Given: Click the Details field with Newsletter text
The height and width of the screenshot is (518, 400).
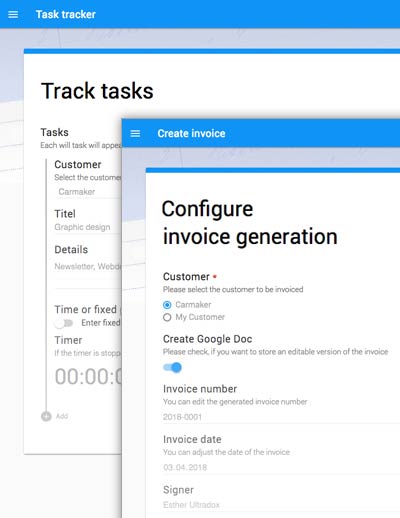Looking at the screenshot, I should click(x=88, y=267).
